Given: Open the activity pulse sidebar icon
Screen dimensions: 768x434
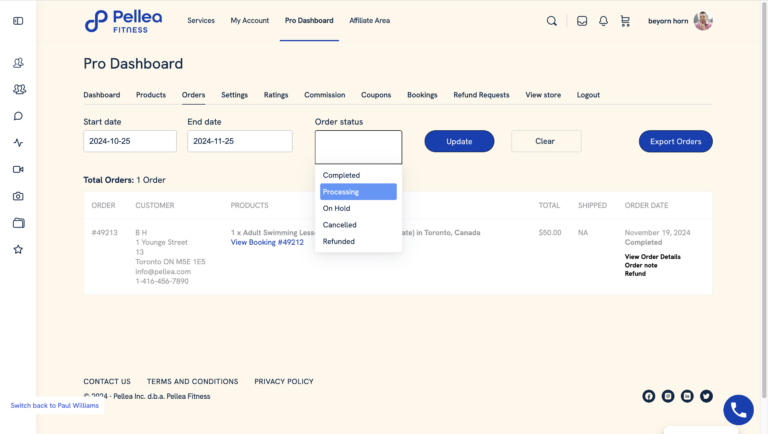Looking at the screenshot, I should [18, 143].
